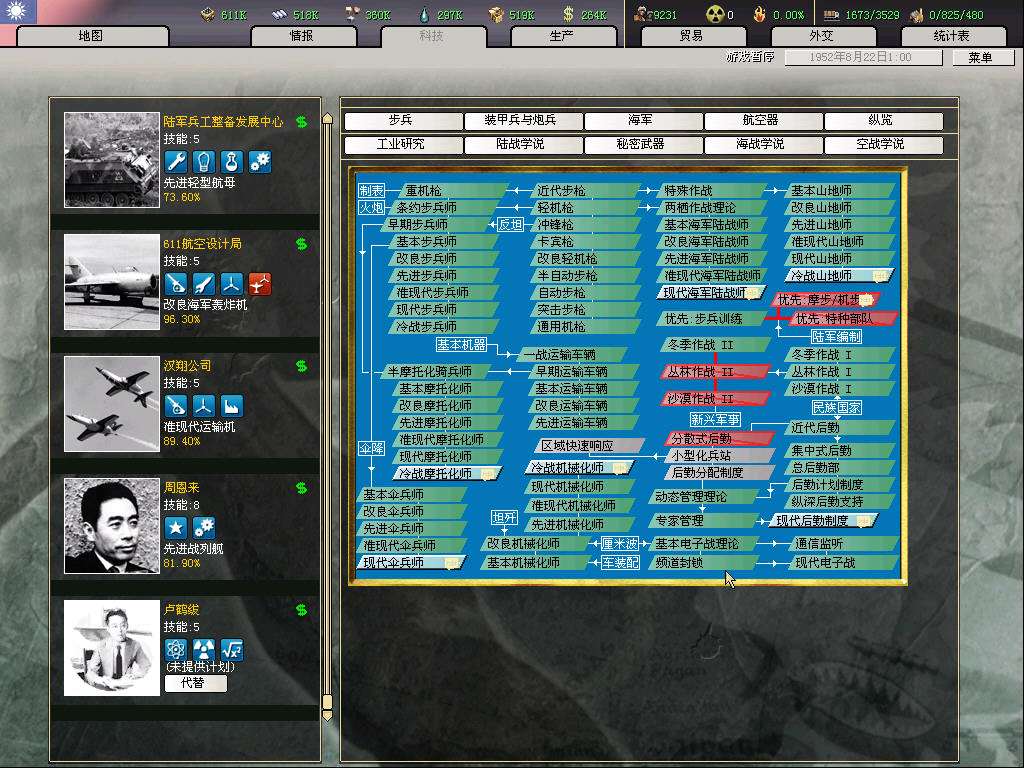Click the red aircraft icon for 611航空设计局
The width and height of the screenshot is (1024, 768).
coord(260,284)
